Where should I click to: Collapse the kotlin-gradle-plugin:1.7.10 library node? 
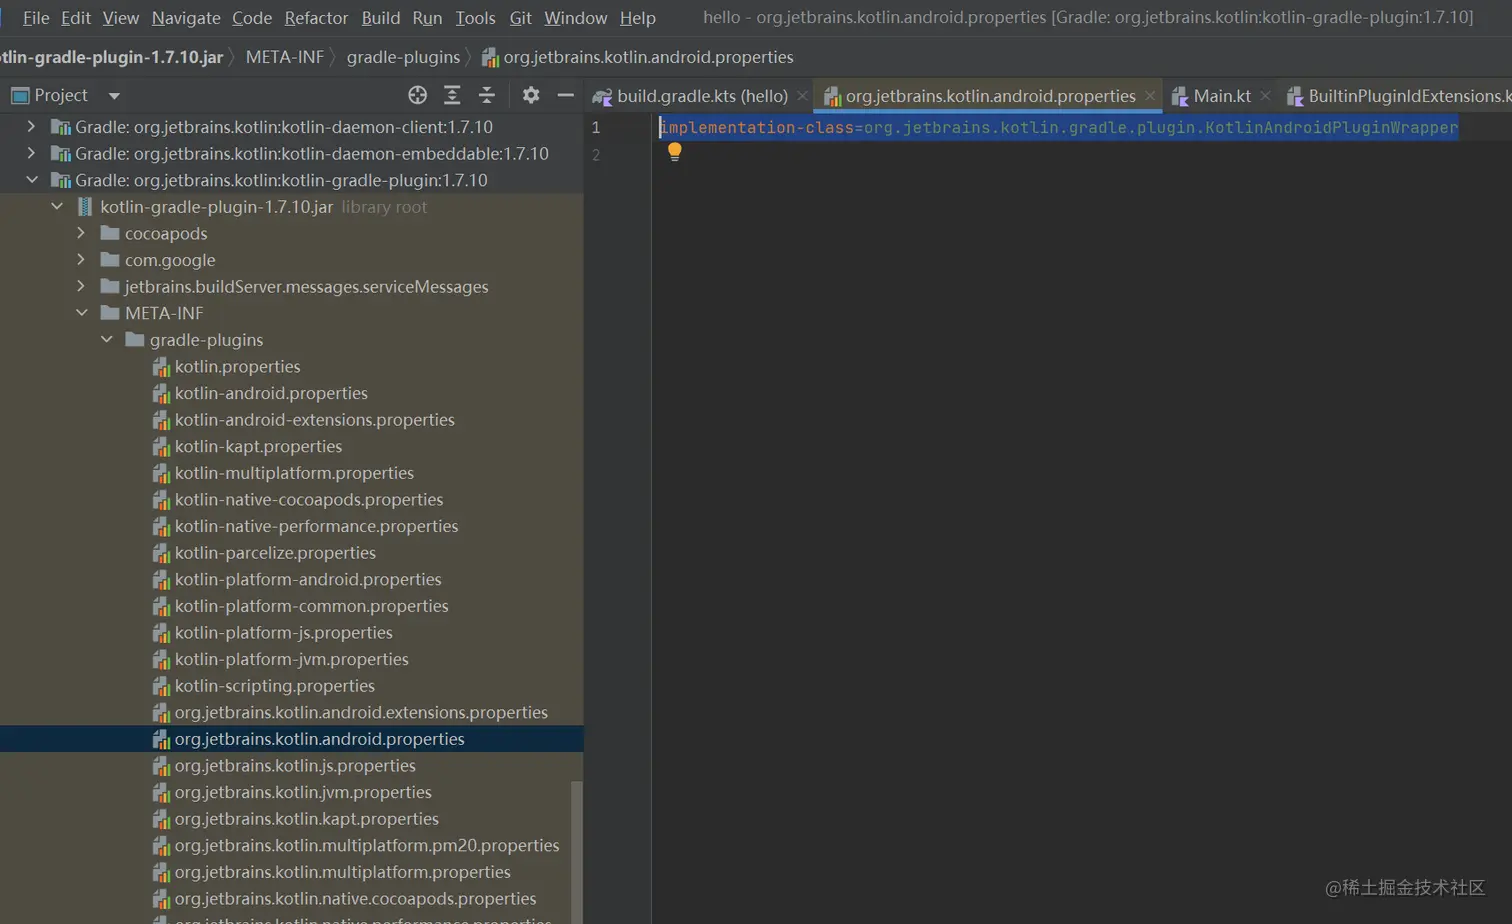click(x=31, y=180)
